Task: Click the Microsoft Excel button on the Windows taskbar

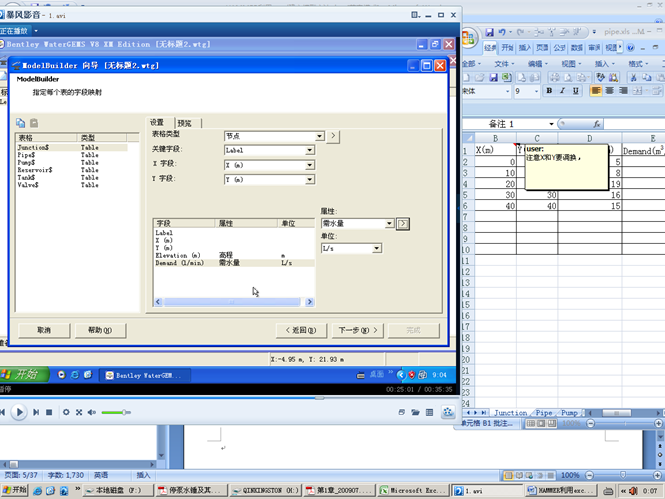Action: [414, 491]
